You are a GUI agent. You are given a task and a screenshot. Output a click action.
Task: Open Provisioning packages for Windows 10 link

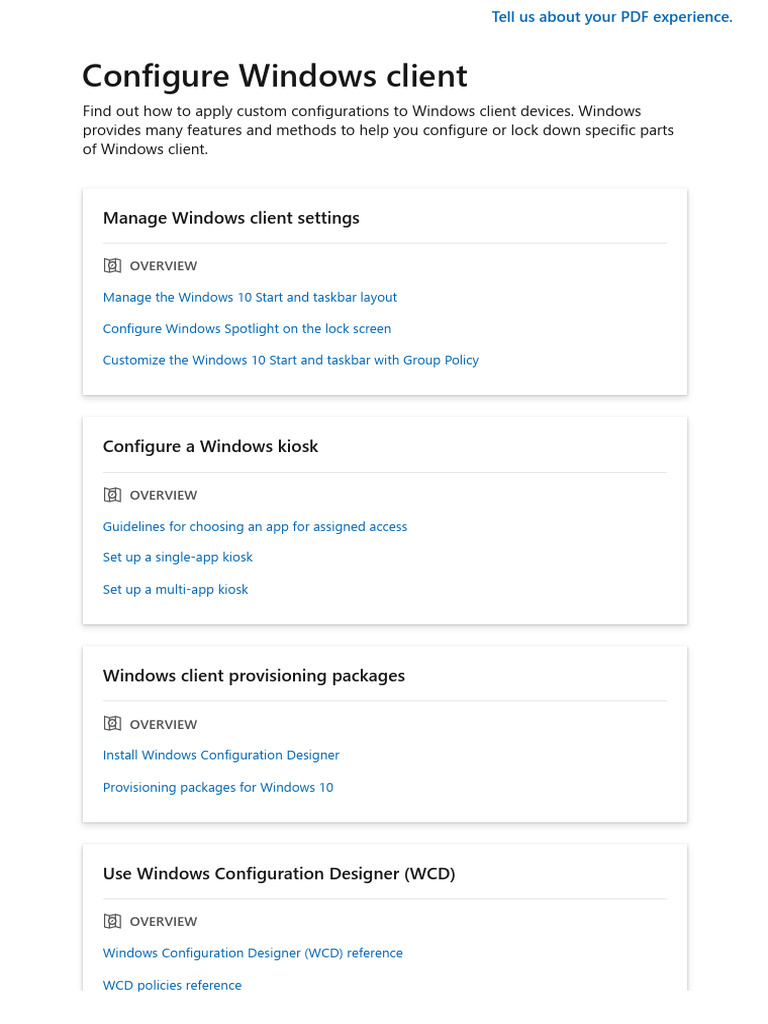coord(218,787)
